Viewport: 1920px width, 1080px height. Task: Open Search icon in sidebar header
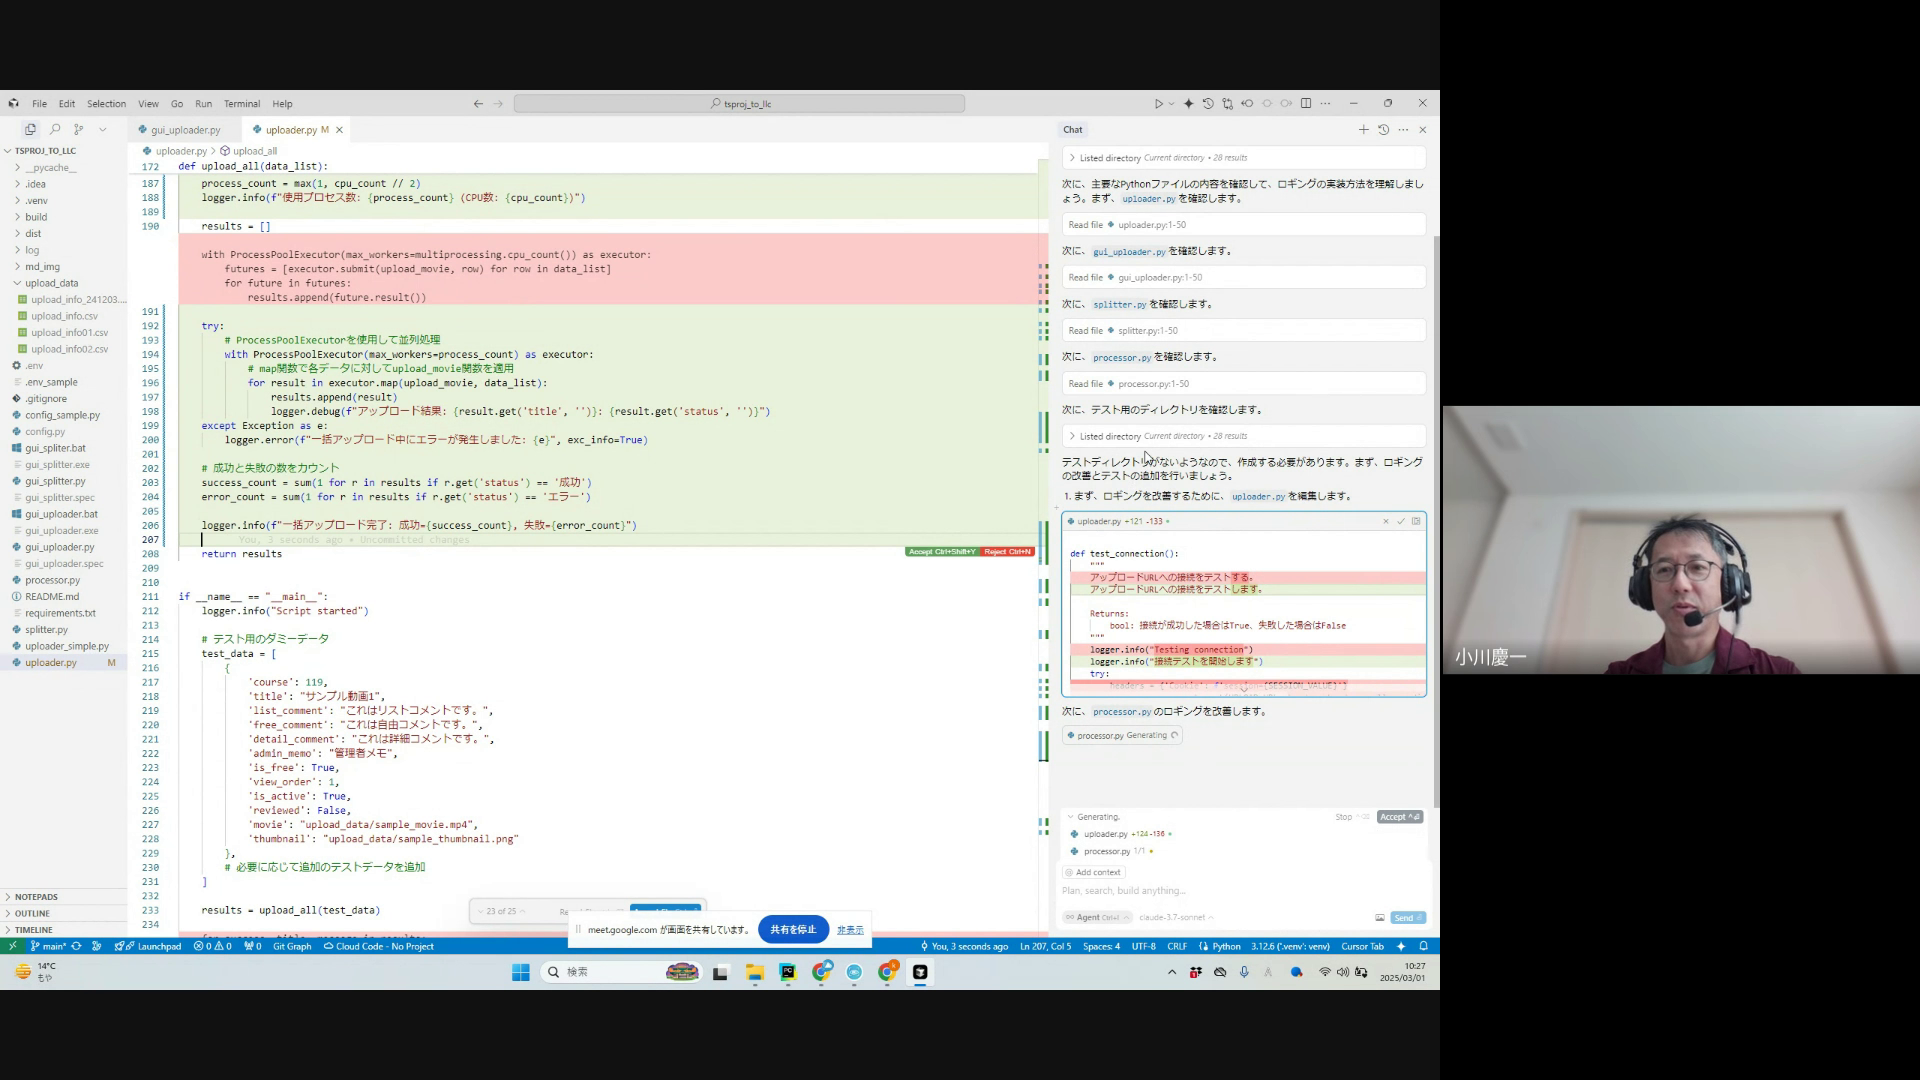(55, 130)
